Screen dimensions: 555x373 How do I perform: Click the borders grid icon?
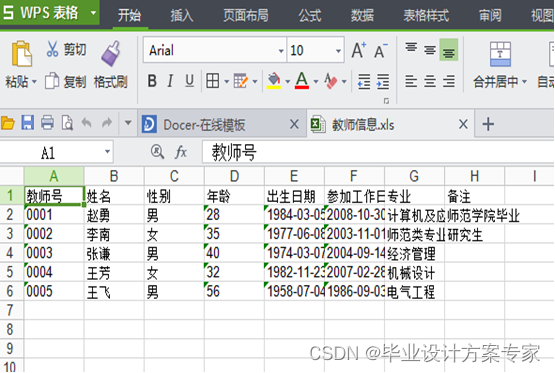pyautogui.click(x=213, y=81)
